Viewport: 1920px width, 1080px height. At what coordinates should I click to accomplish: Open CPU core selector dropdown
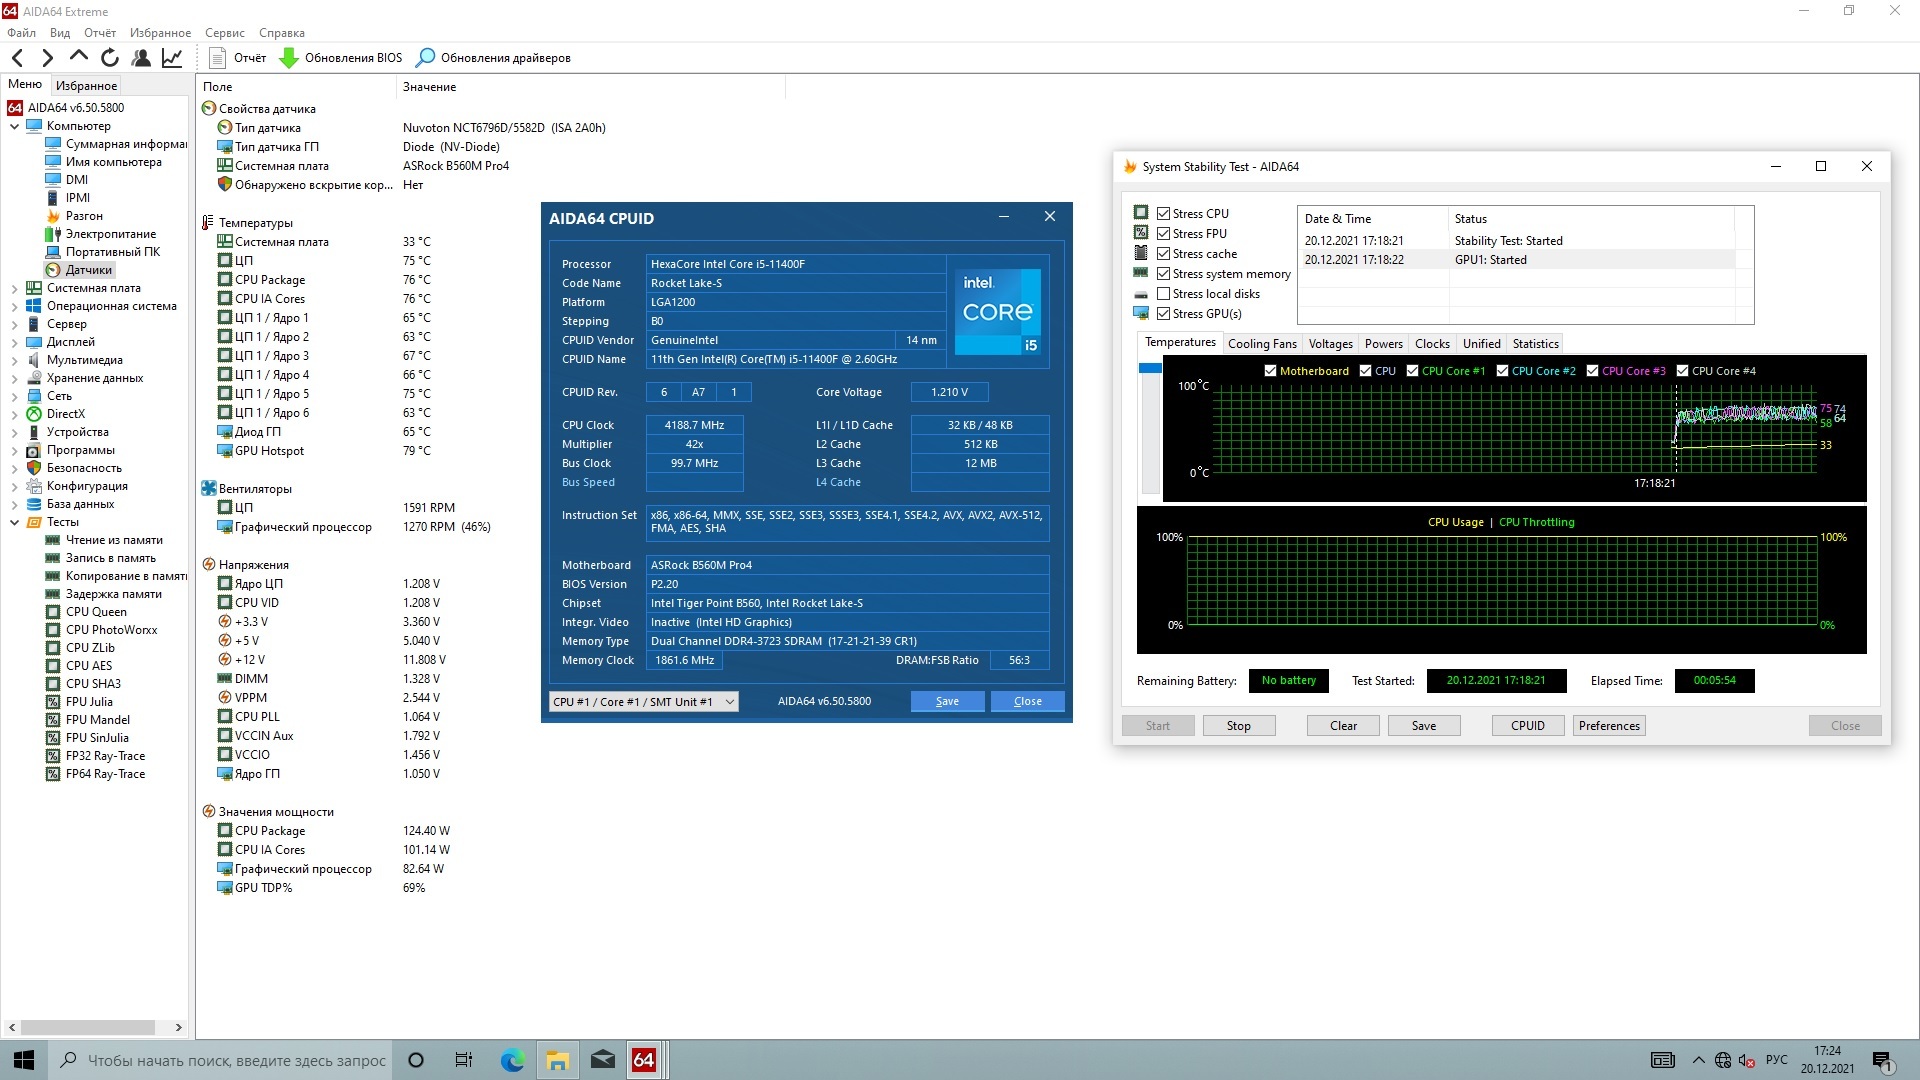(x=643, y=702)
